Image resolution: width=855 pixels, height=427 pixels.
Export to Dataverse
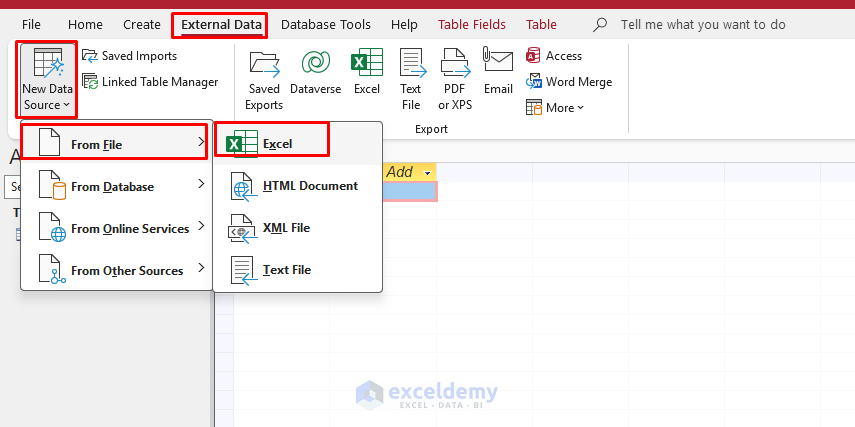tap(315, 72)
